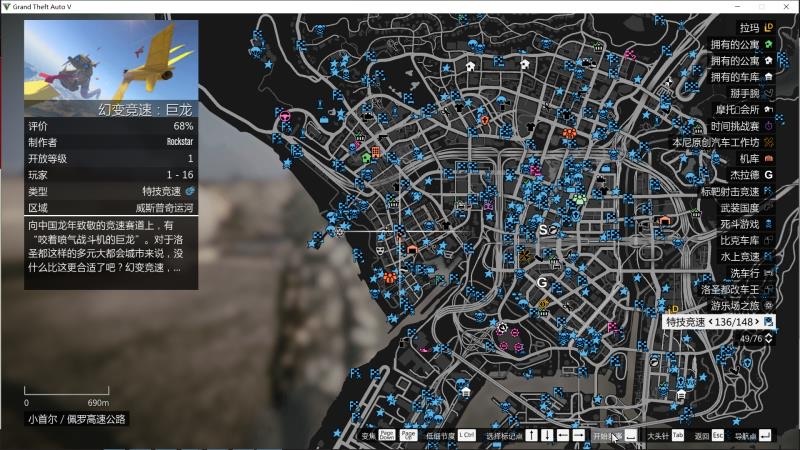The height and width of the screenshot is (450, 800).
Task: Click the 本尼原创汽车工作坊 wrench icon
Action: tap(768, 142)
